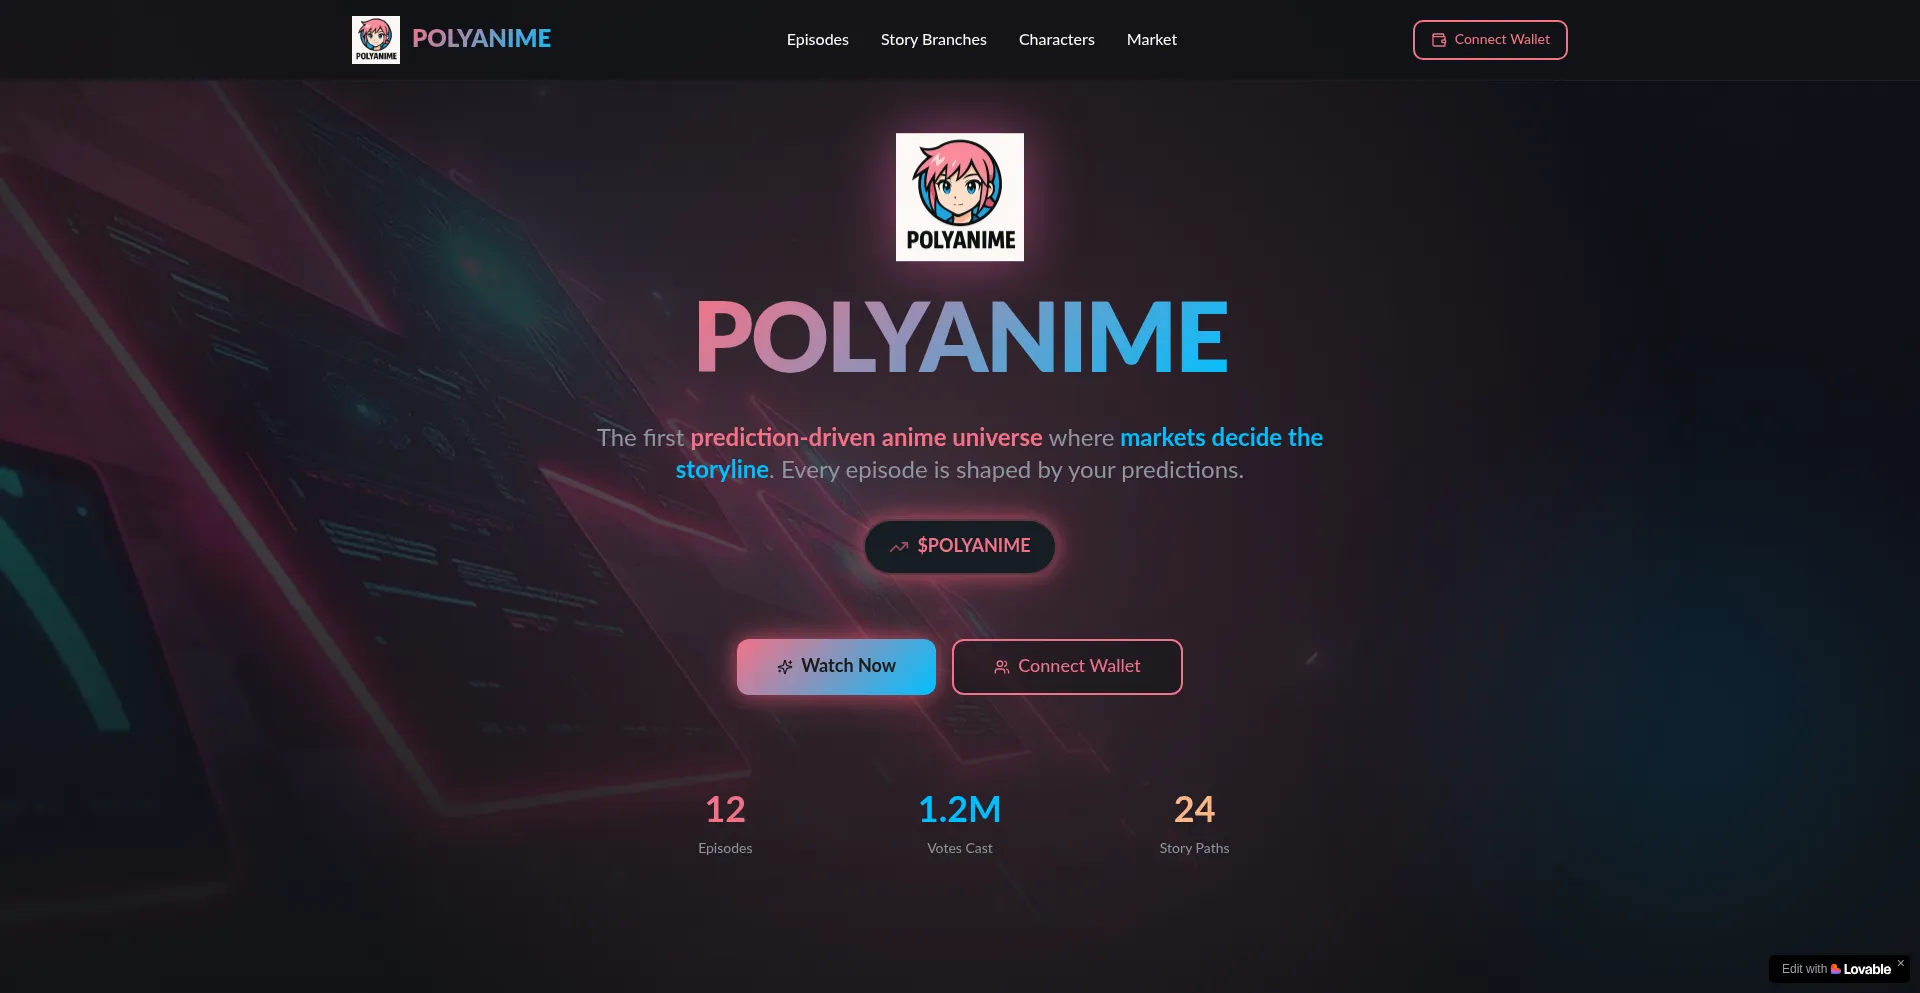Click the large POLYANIME mascot logo image
Image resolution: width=1920 pixels, height=993 pixels.
[960, 197]
